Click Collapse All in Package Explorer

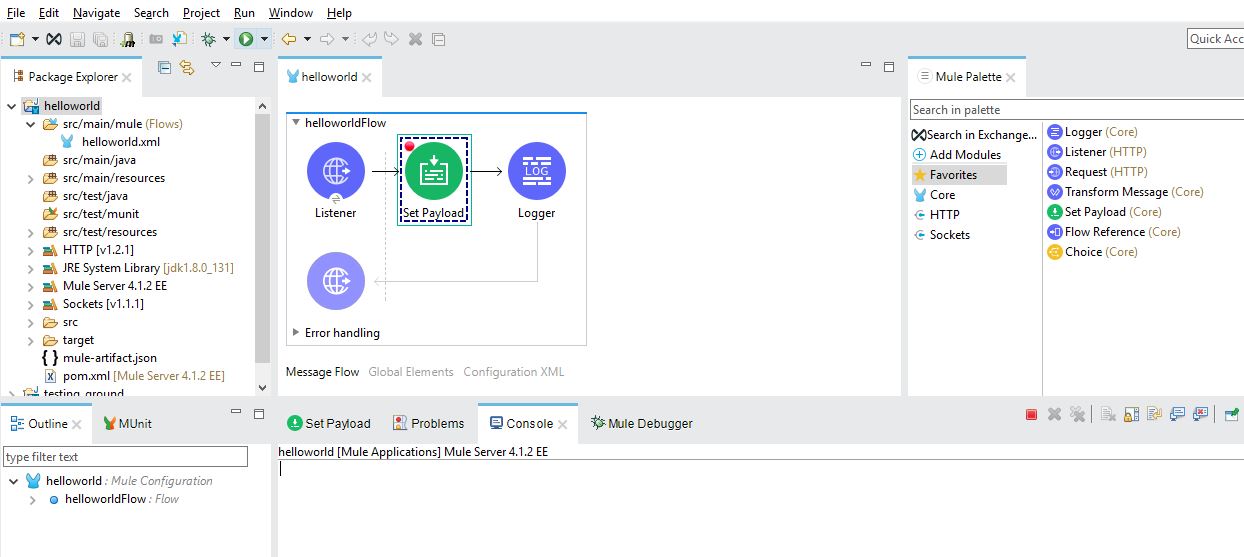click(165, 67)
